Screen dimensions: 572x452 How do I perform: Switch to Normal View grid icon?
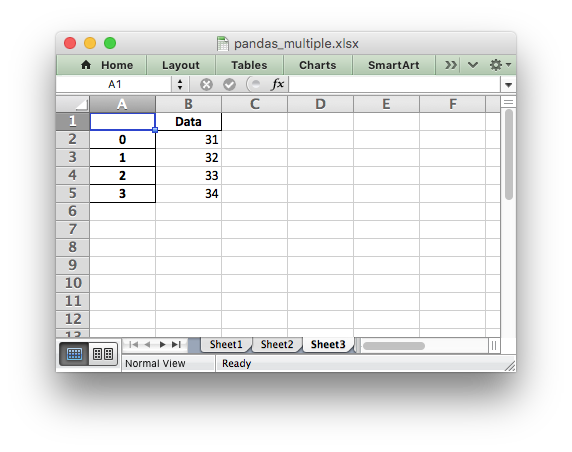[x=74, y=354]
